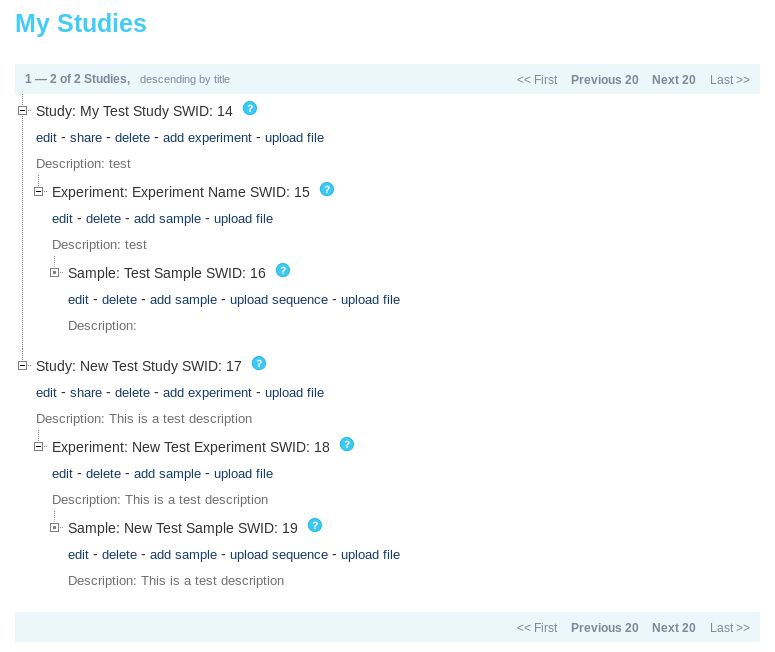Open help icon for Test Sample SWID 16
This screenshot has width=775, height=652.
pos(283,270)
